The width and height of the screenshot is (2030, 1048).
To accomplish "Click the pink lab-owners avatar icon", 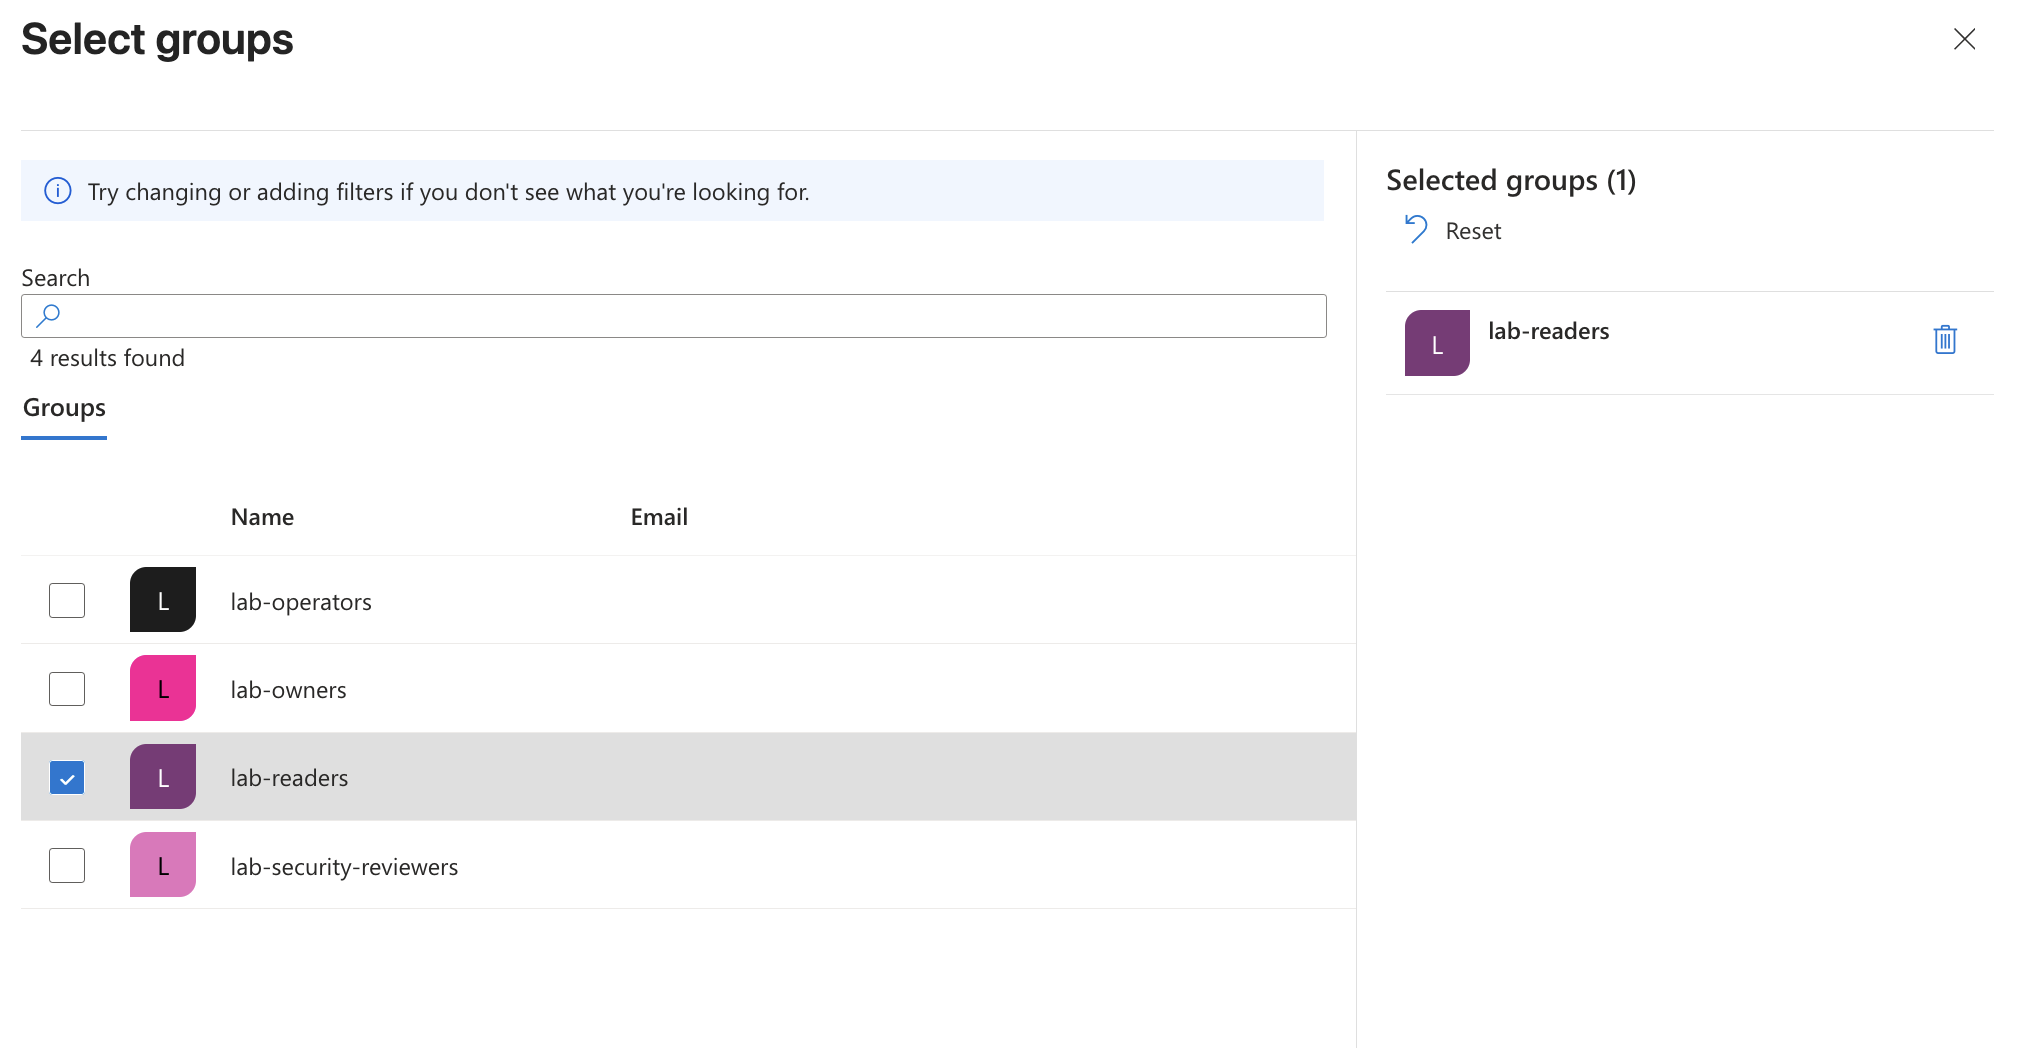I will point(163,688).
